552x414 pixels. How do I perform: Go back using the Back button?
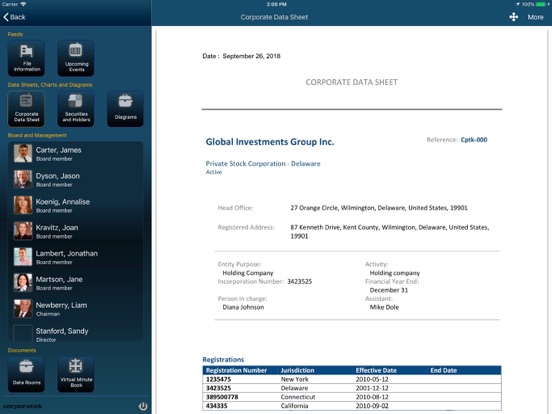coord(14,17)
